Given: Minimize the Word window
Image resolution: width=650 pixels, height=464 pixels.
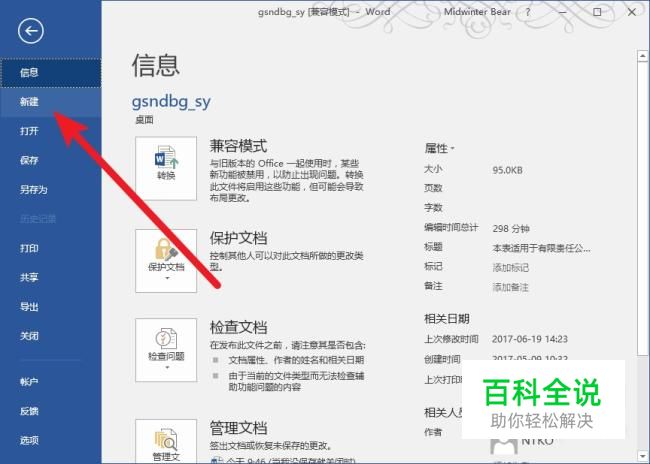Looking at the screenshot, I should click(x=562, y=12).
